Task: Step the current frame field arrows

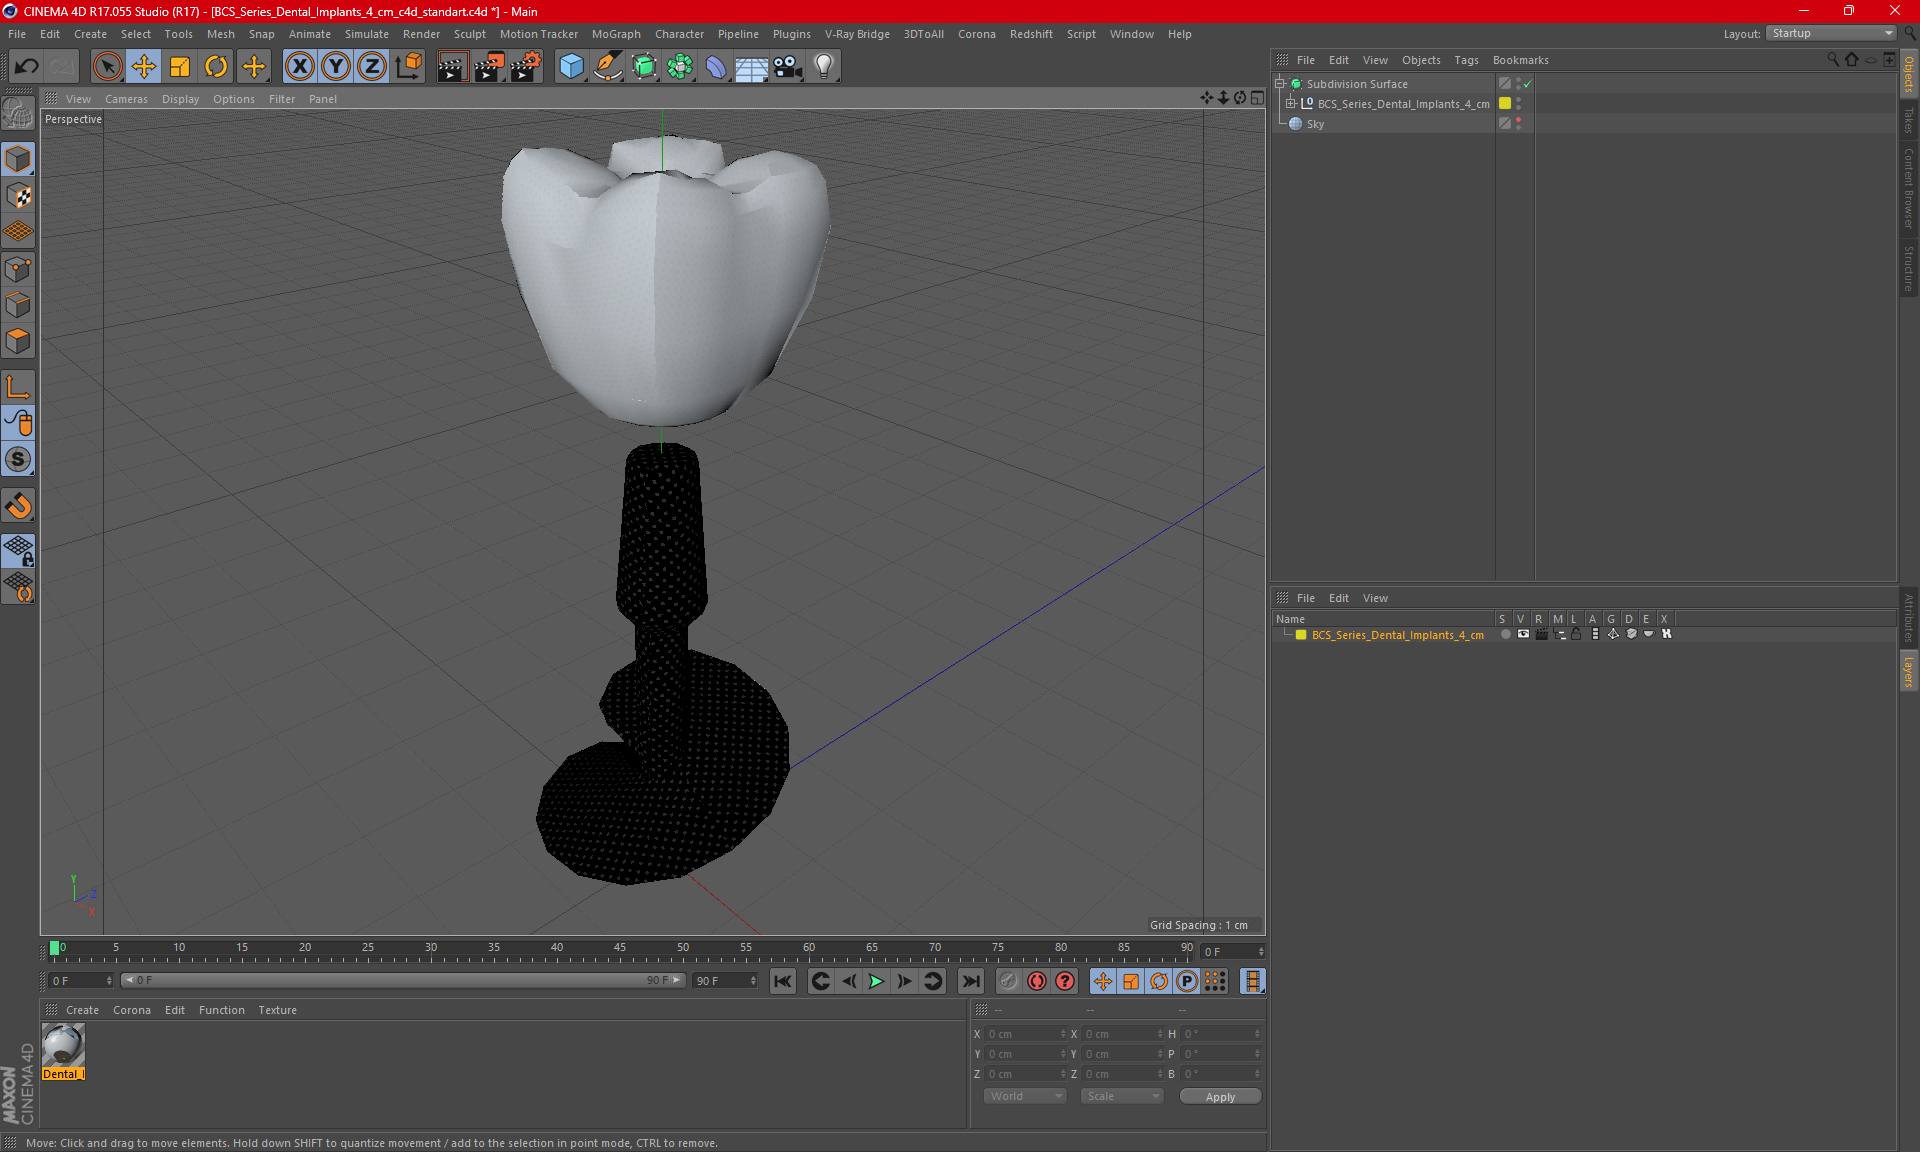Action: [1261, 951]
